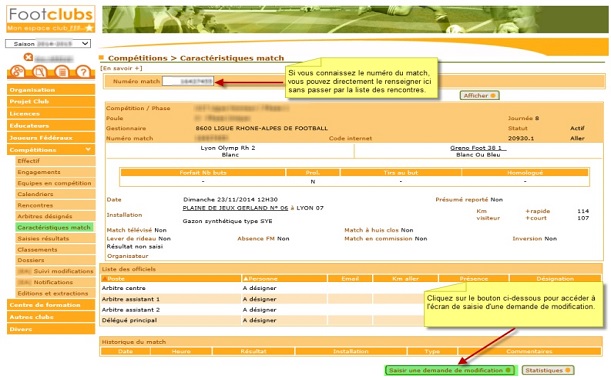This screenshot has height=378, width=611.
Task: Click the Historique du match Date header
Action: (x=125, y=351)
